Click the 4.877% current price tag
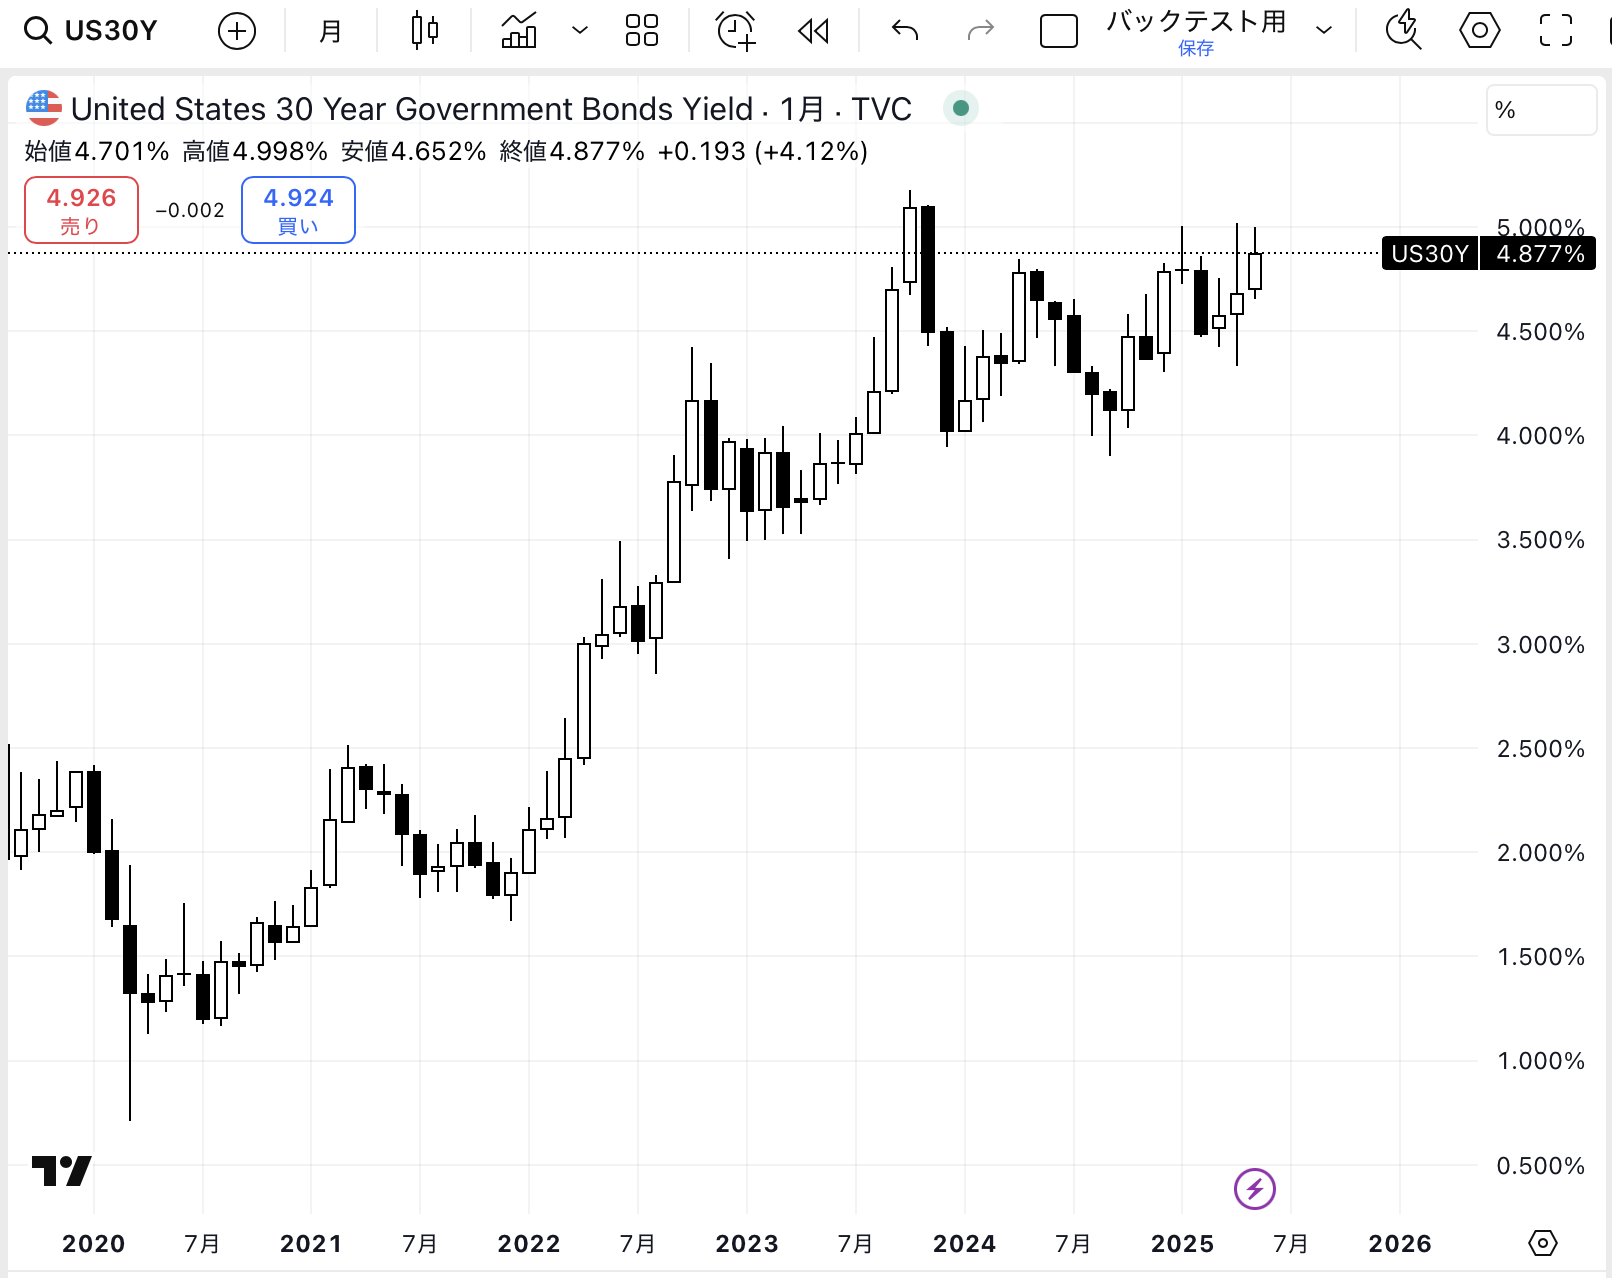 1539,254
